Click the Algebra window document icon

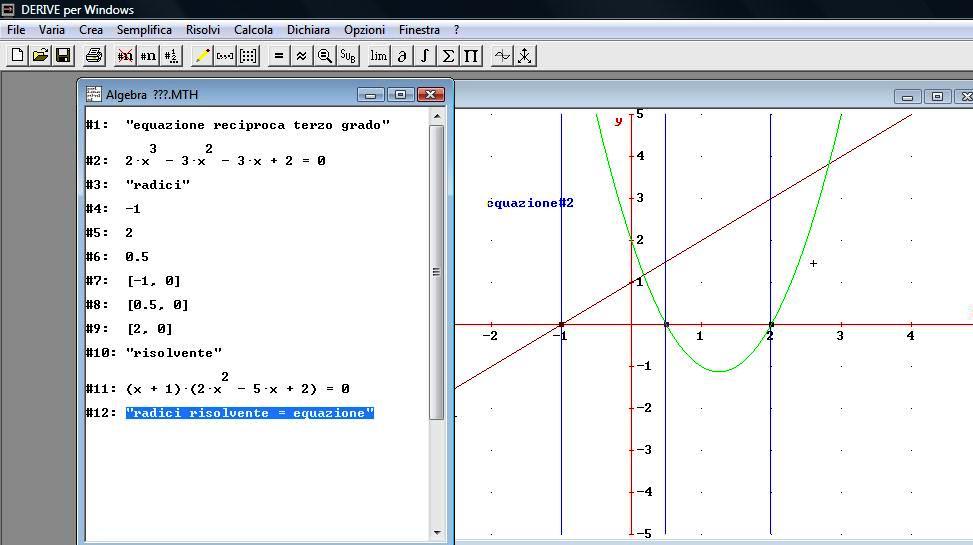coord(94,94)
